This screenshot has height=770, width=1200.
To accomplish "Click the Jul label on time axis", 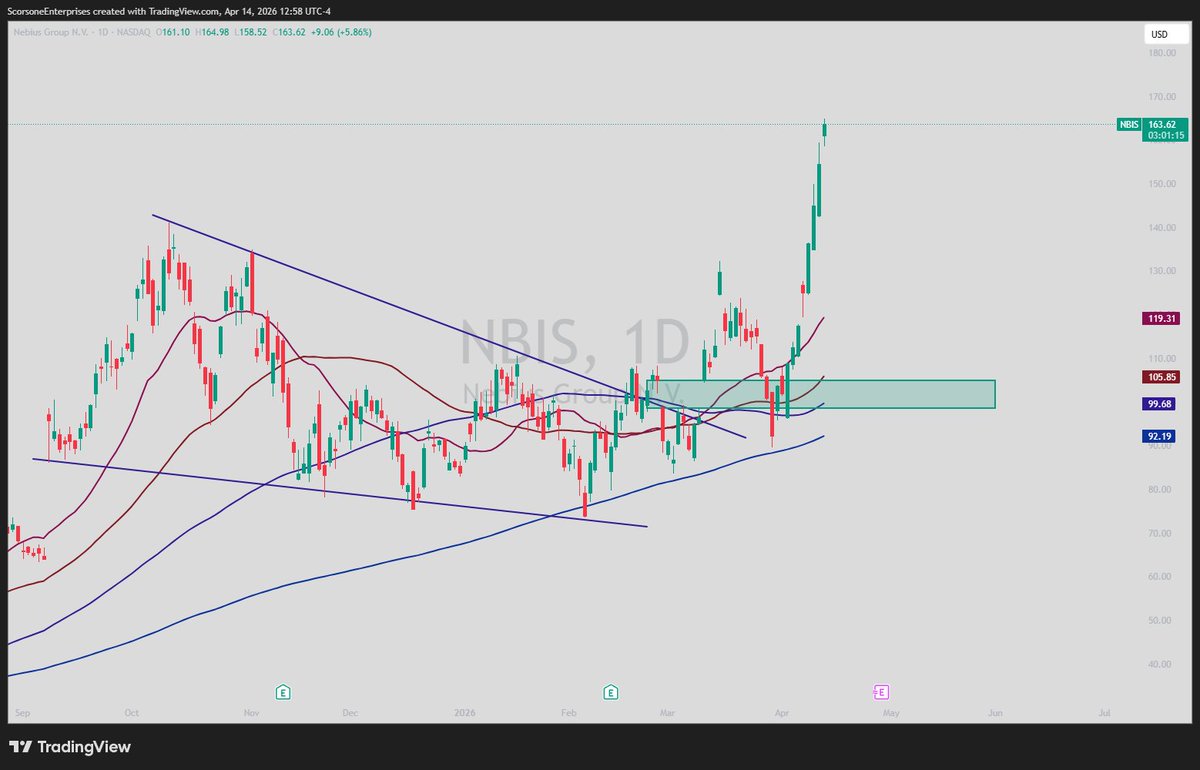I will click(1104, 714).
